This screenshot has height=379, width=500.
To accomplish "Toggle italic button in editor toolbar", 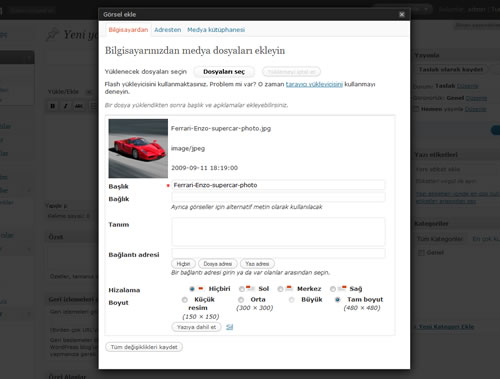I will coord(66,106).
